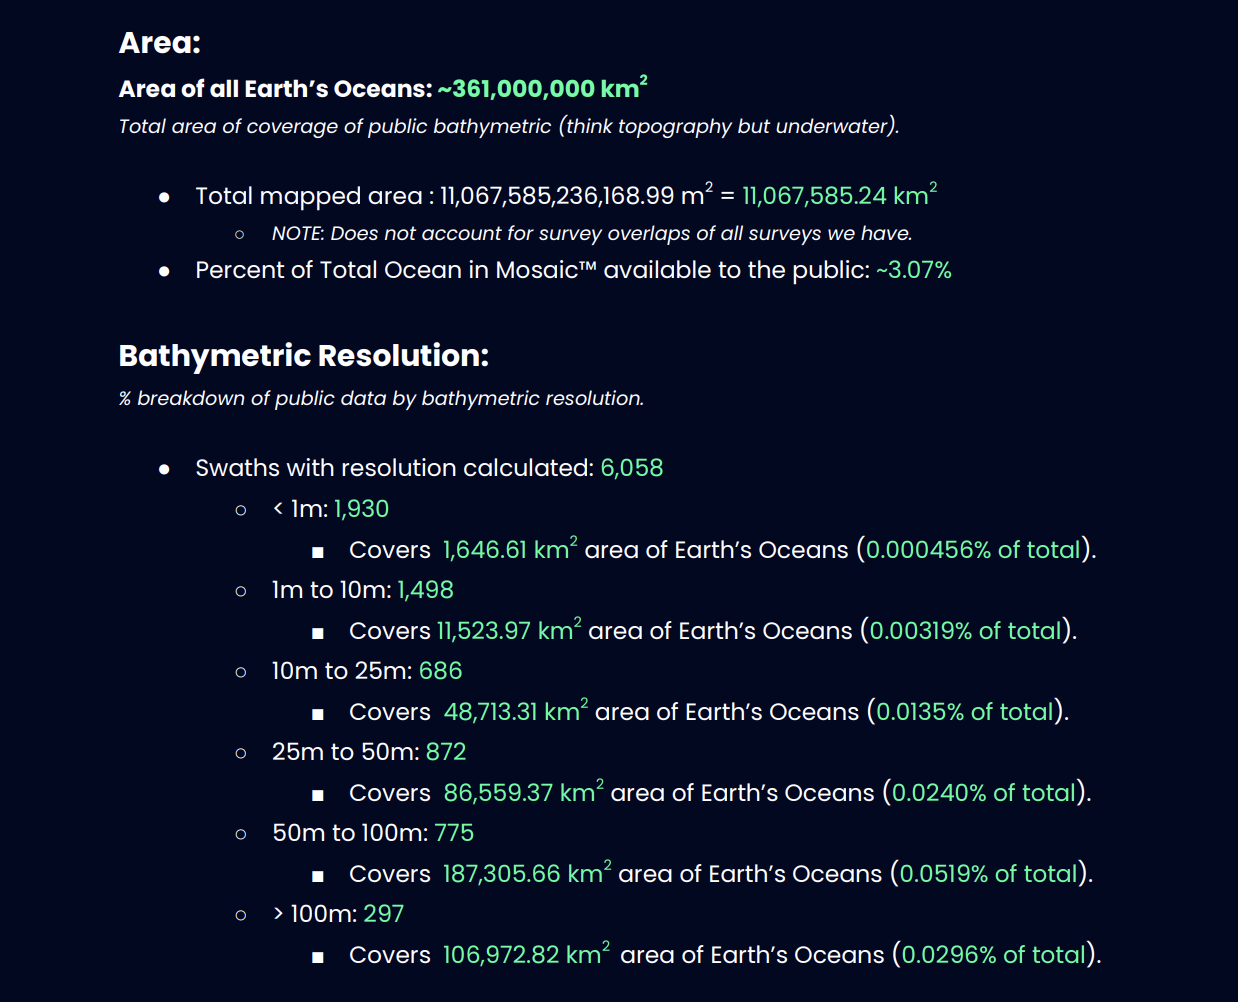Select the '6,058' swath count
Viewport: 1238px width, 1002px height.
(x=632, y=468)
